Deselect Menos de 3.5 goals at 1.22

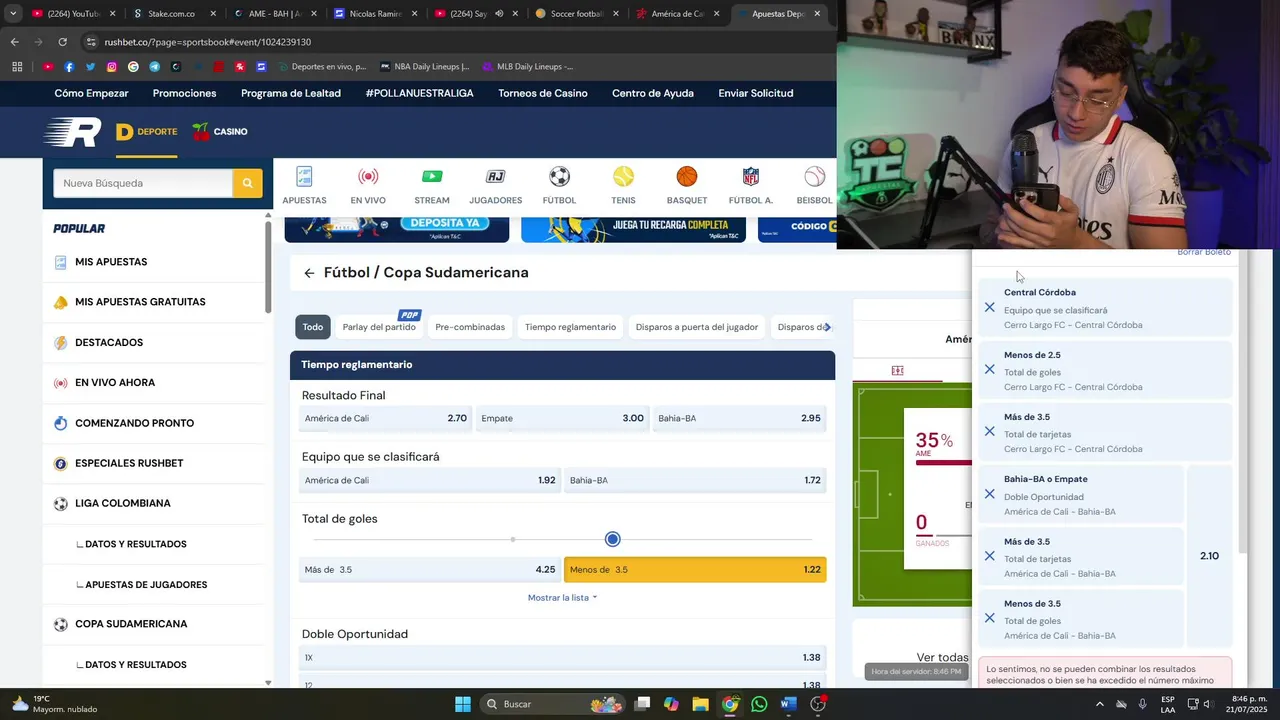pyautogui.click(x=695, y=570)
